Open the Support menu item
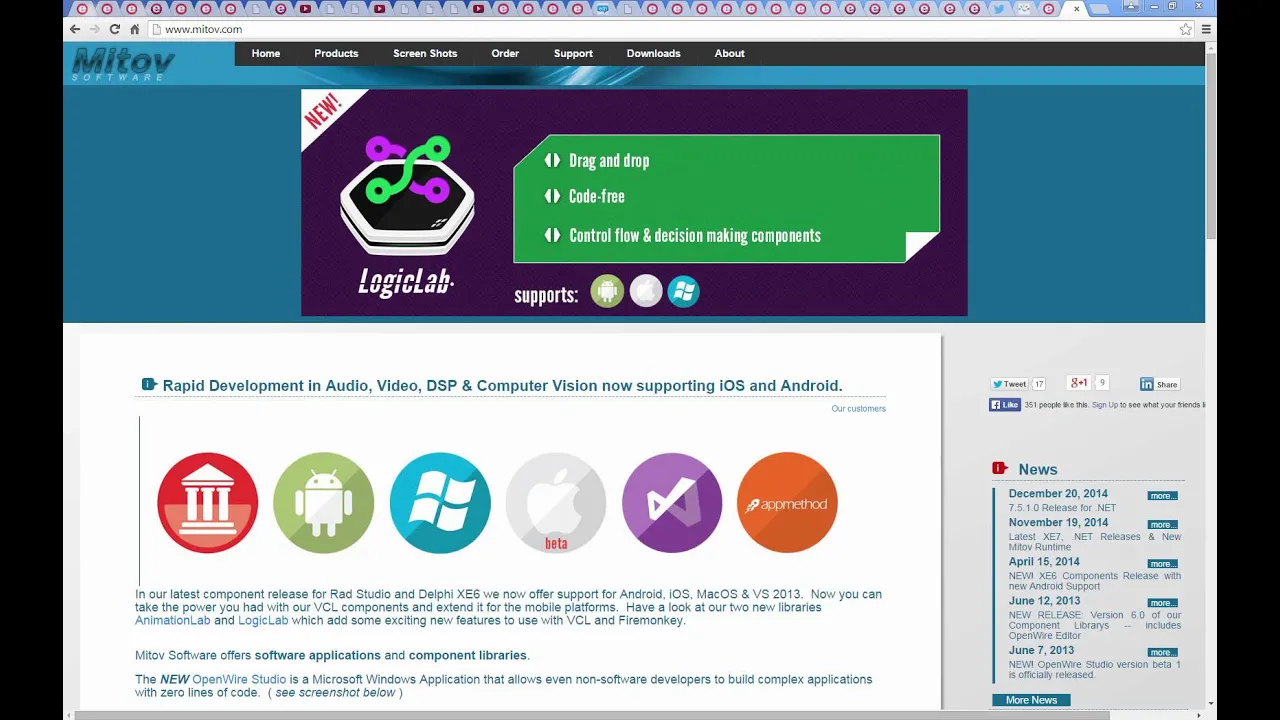This screenshot has width=1280, height=720. [x=573, y=54]
